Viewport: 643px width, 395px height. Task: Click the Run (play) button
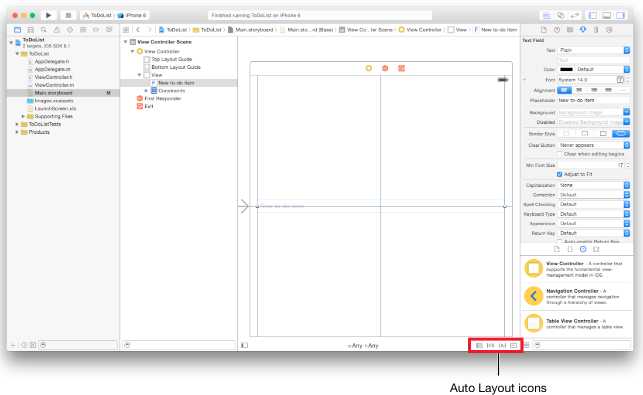click(49, 15)
